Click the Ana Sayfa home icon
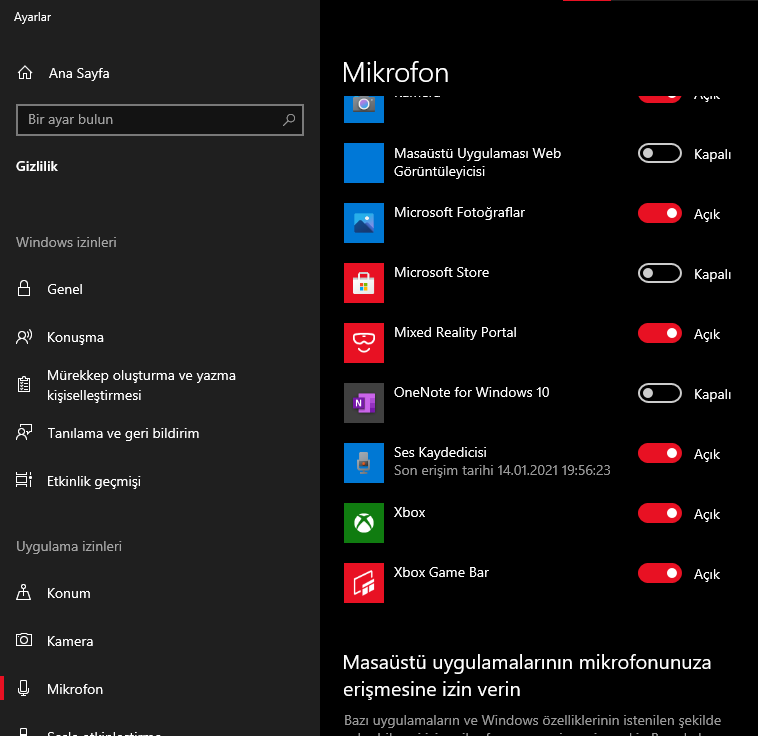Screen dimensions: 758x736 coord(25,73)
